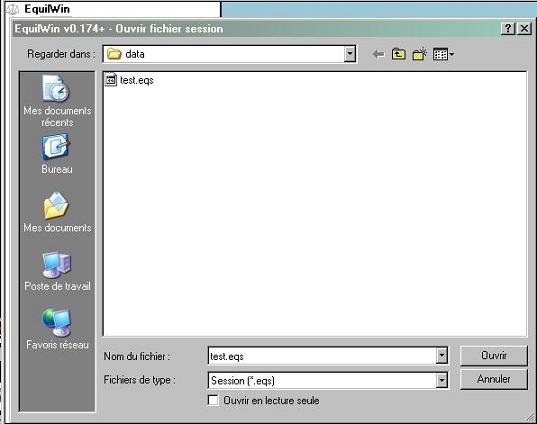Expand the Fichiers de type dropdown
537x424 pixels.
tap(441, 380)
